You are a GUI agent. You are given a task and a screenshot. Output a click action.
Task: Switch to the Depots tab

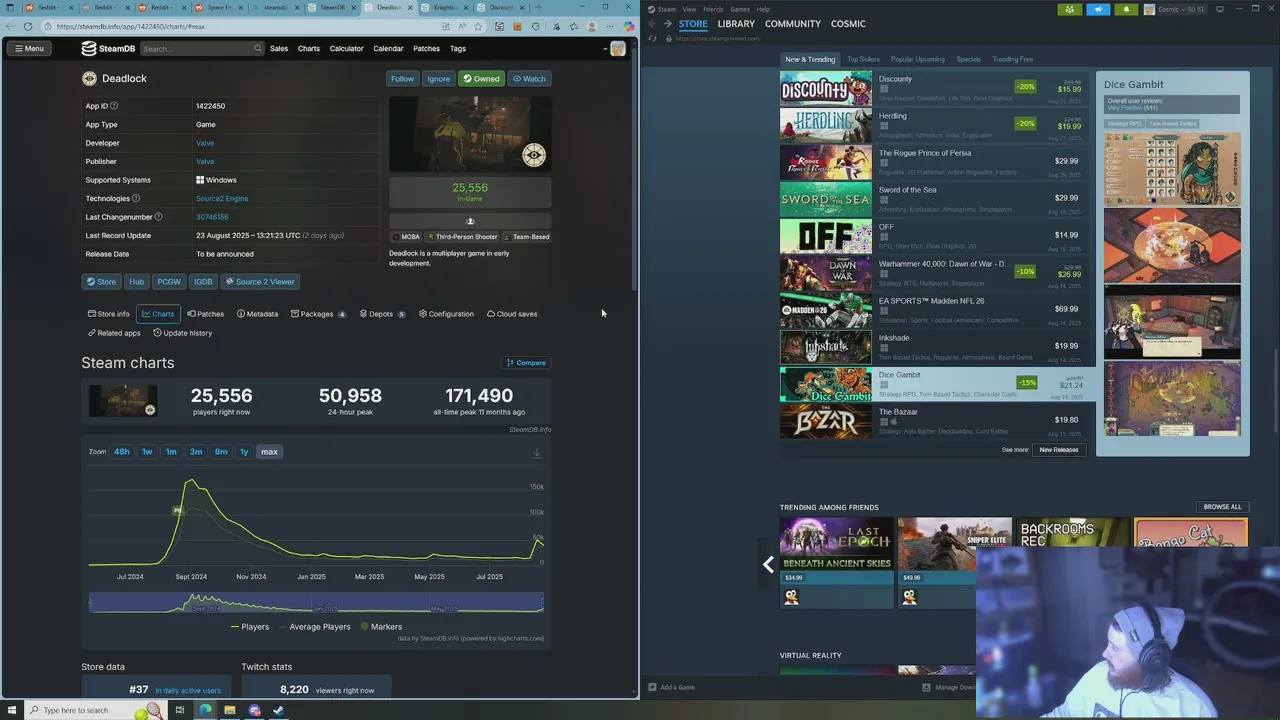(x=382, y=314)
